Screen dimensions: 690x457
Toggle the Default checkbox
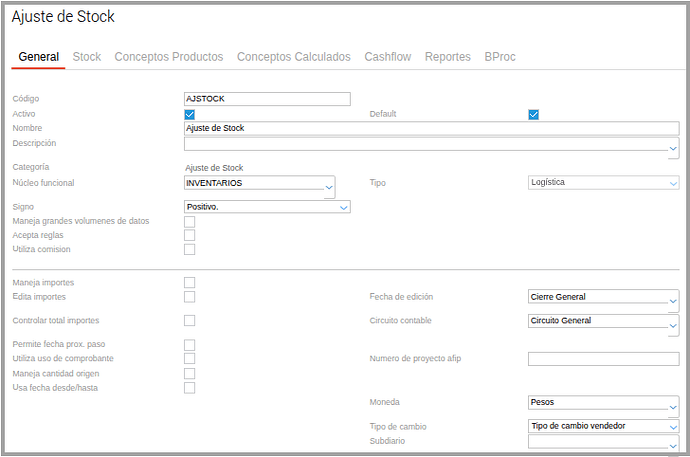tap(534, 114)
